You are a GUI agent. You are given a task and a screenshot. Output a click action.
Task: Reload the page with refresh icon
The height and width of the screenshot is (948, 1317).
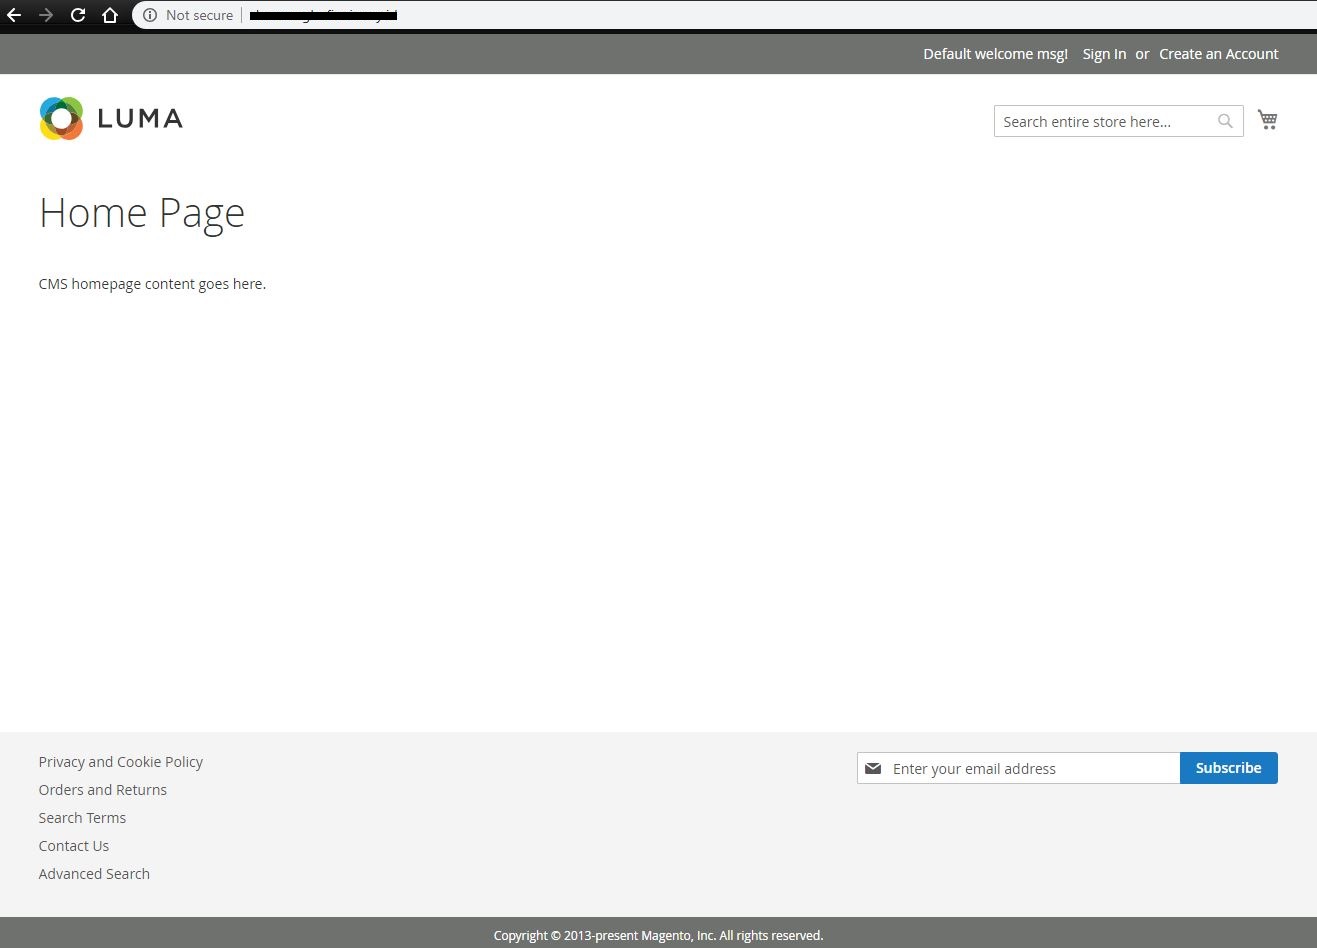click(78, 15)
